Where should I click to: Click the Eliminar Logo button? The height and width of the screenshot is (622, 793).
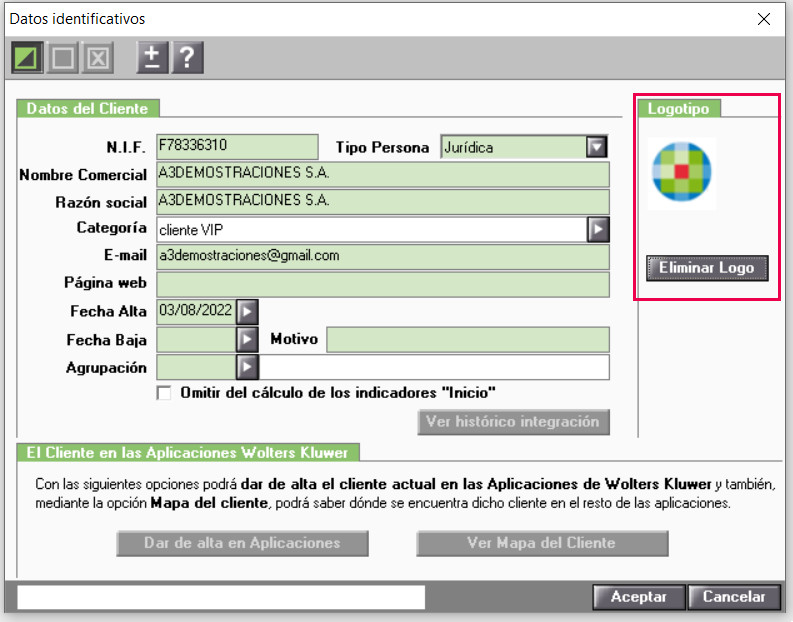(707, 268)
